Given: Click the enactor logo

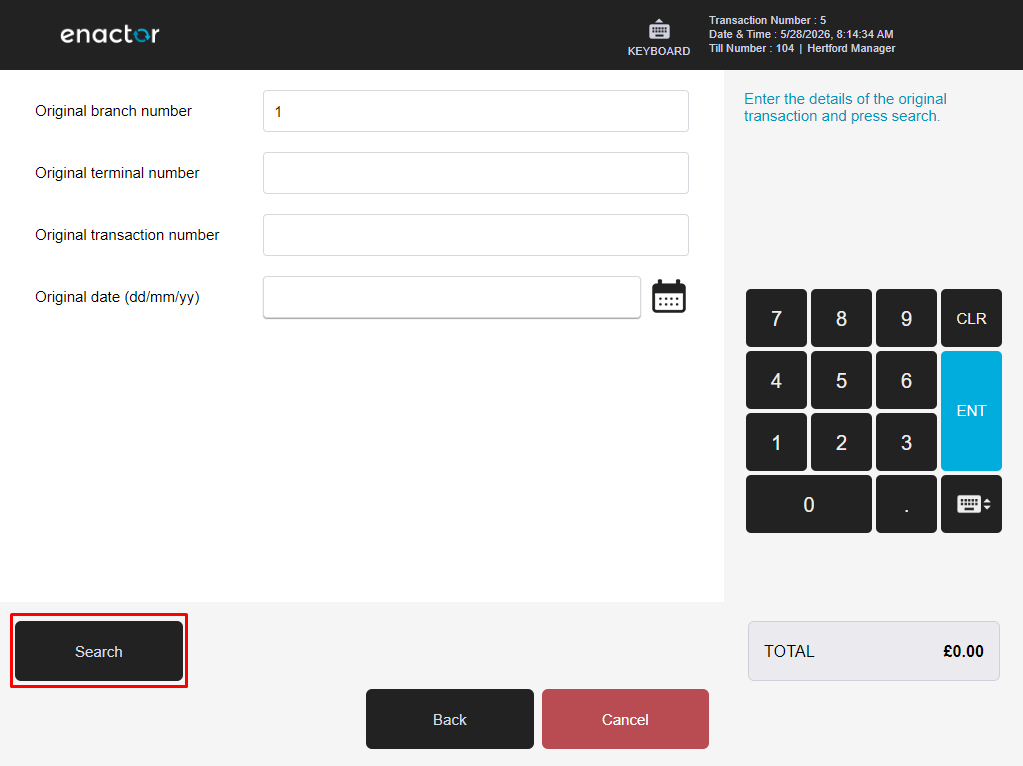Looking at the screenshot, I should pos(110,35).
